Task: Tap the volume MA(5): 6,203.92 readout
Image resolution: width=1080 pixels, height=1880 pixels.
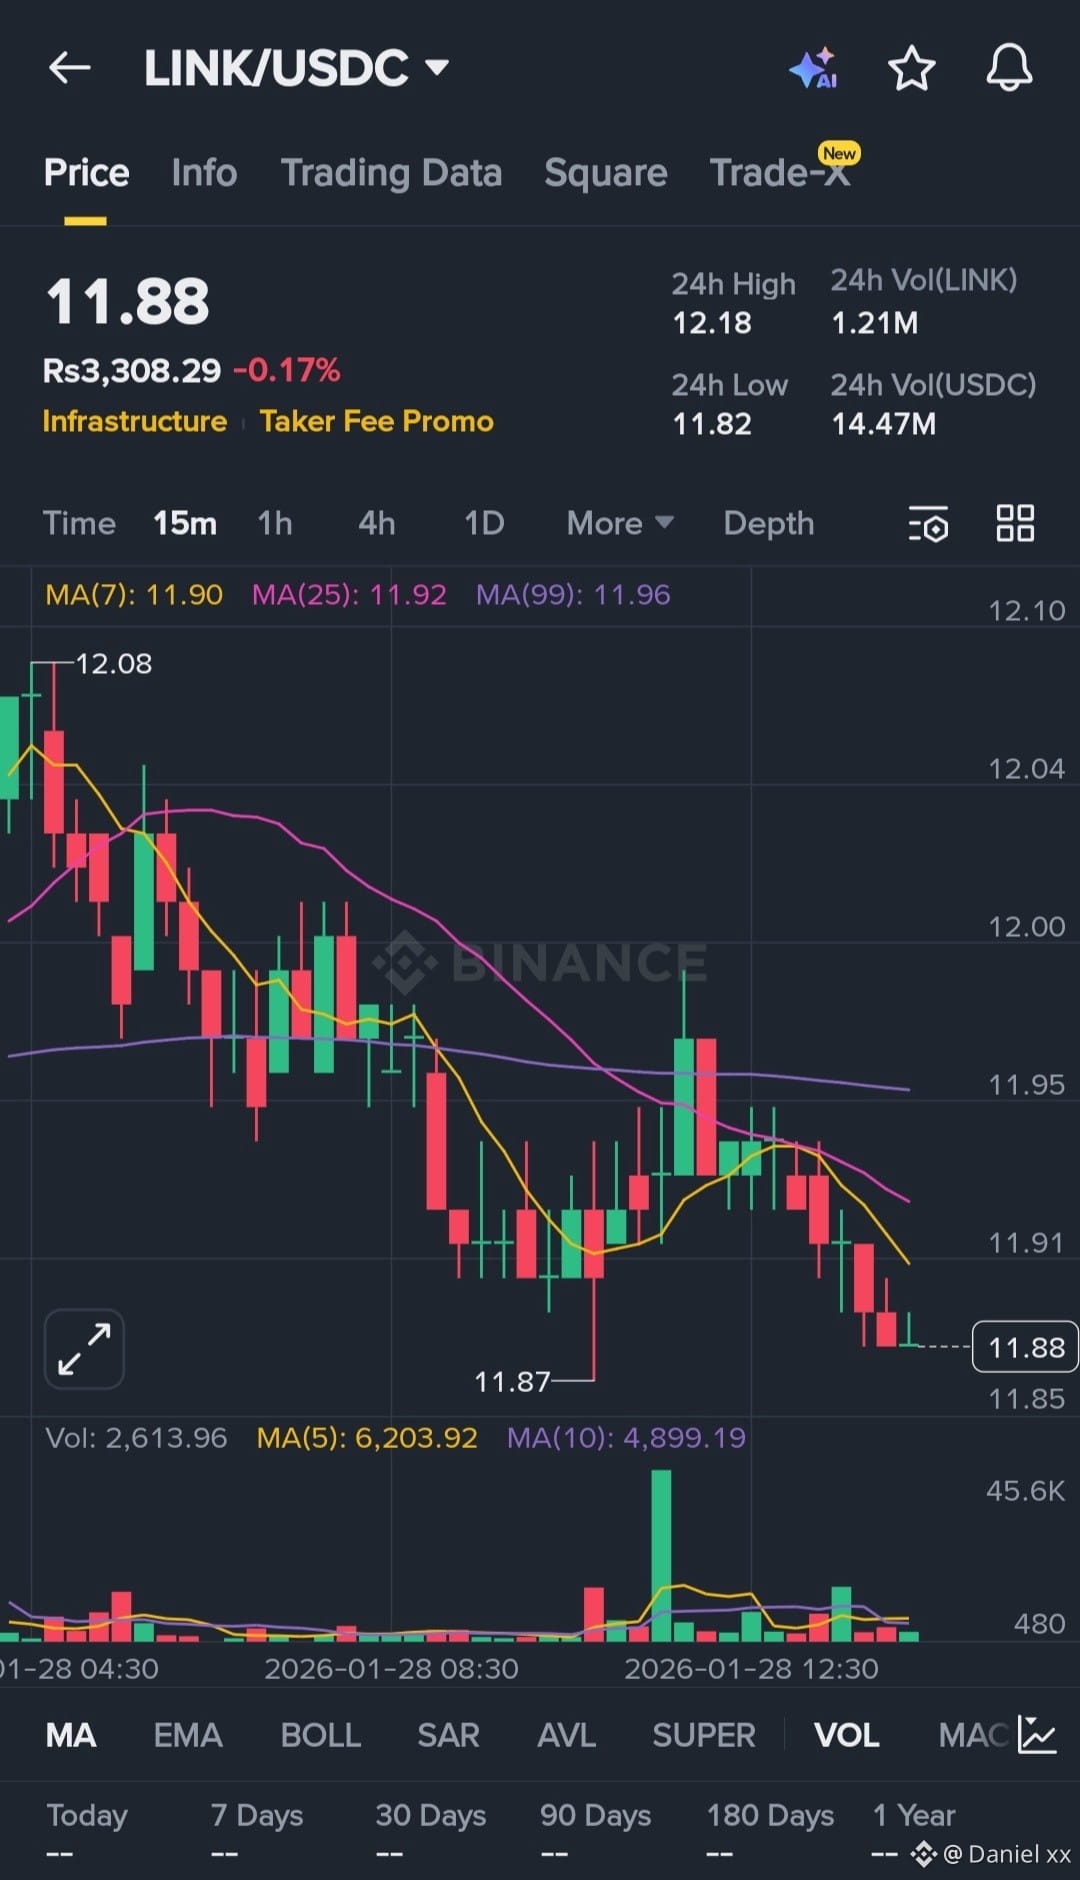Action: tap(367, 1438)
